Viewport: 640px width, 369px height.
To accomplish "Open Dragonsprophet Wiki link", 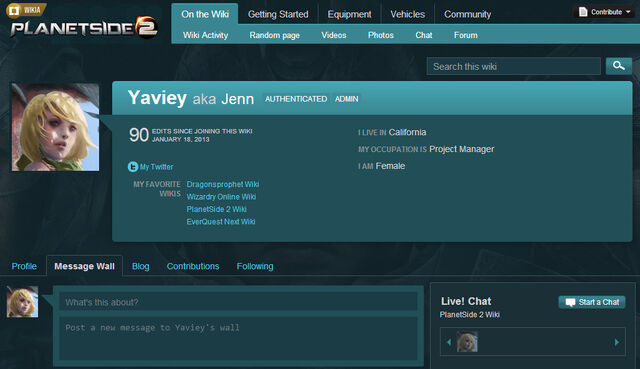I will (x=223, y=184).
